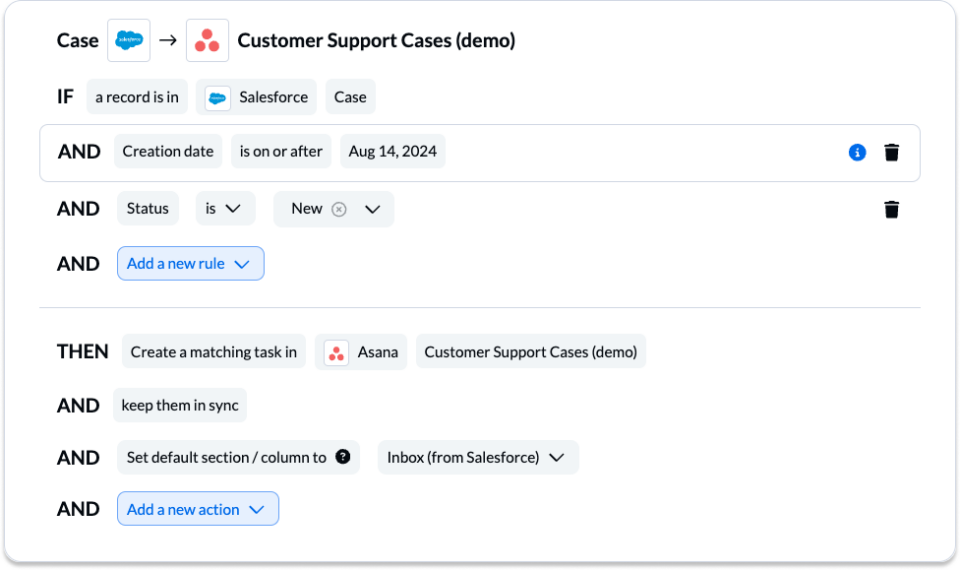This screenshot has height=570, width=960.
Task: Click the Creation date field chip
Action: click(168, 151)
